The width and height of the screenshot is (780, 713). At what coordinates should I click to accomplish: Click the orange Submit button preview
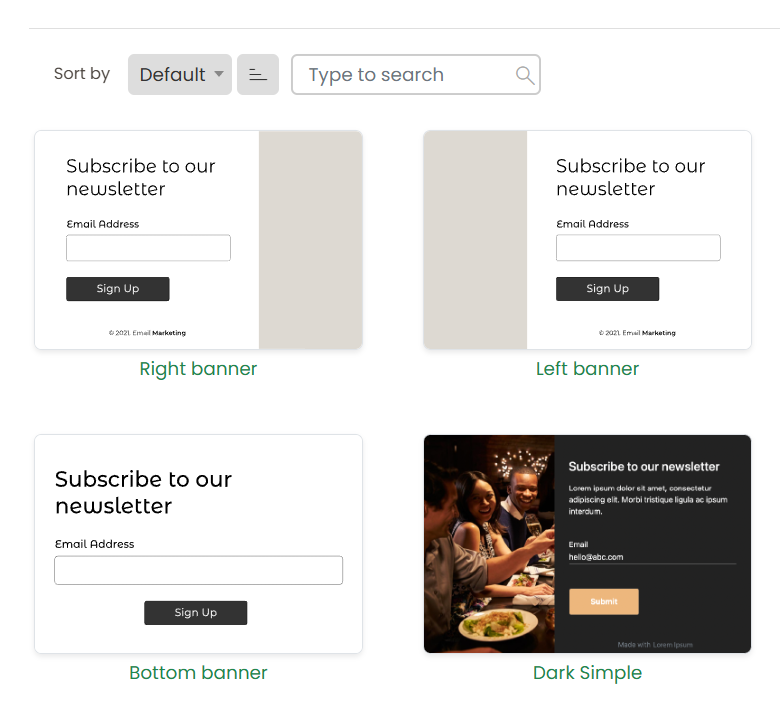(603, 601)
